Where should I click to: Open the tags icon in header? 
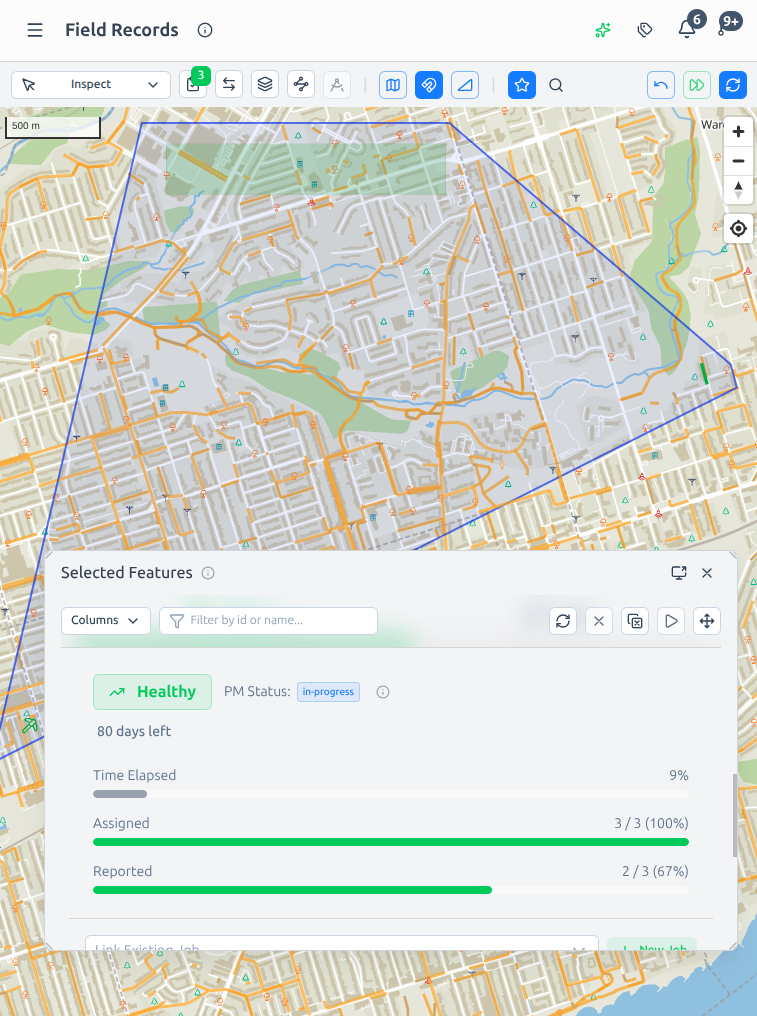point(644,30)
